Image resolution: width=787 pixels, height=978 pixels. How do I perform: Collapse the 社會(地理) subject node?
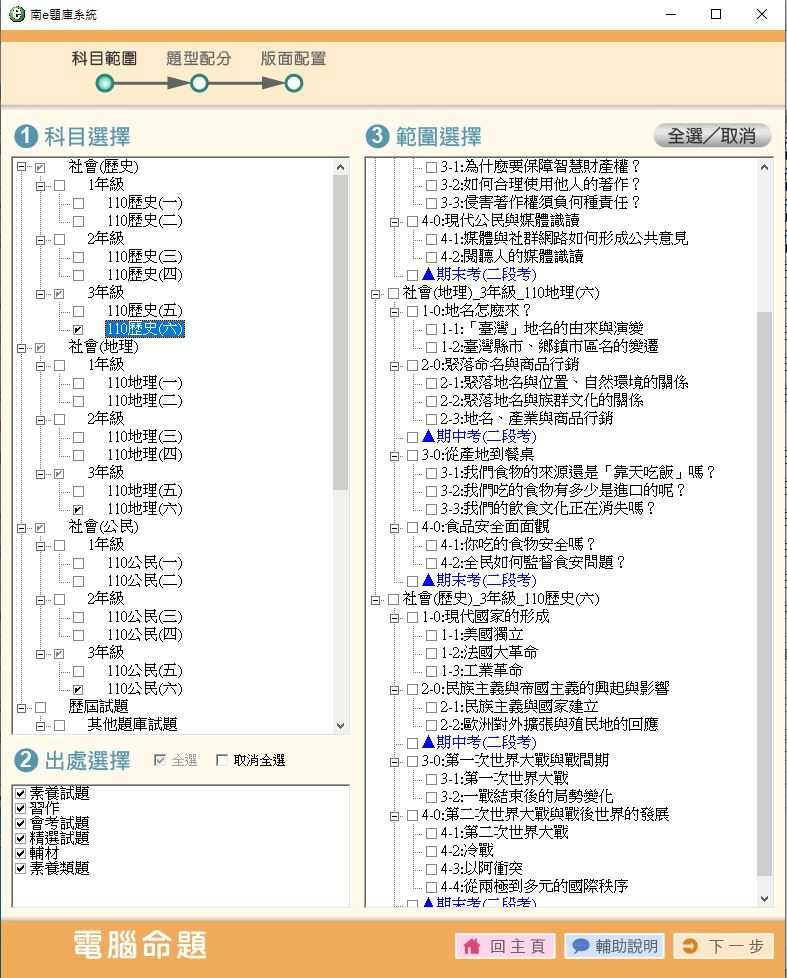click(x=21, y=347)
